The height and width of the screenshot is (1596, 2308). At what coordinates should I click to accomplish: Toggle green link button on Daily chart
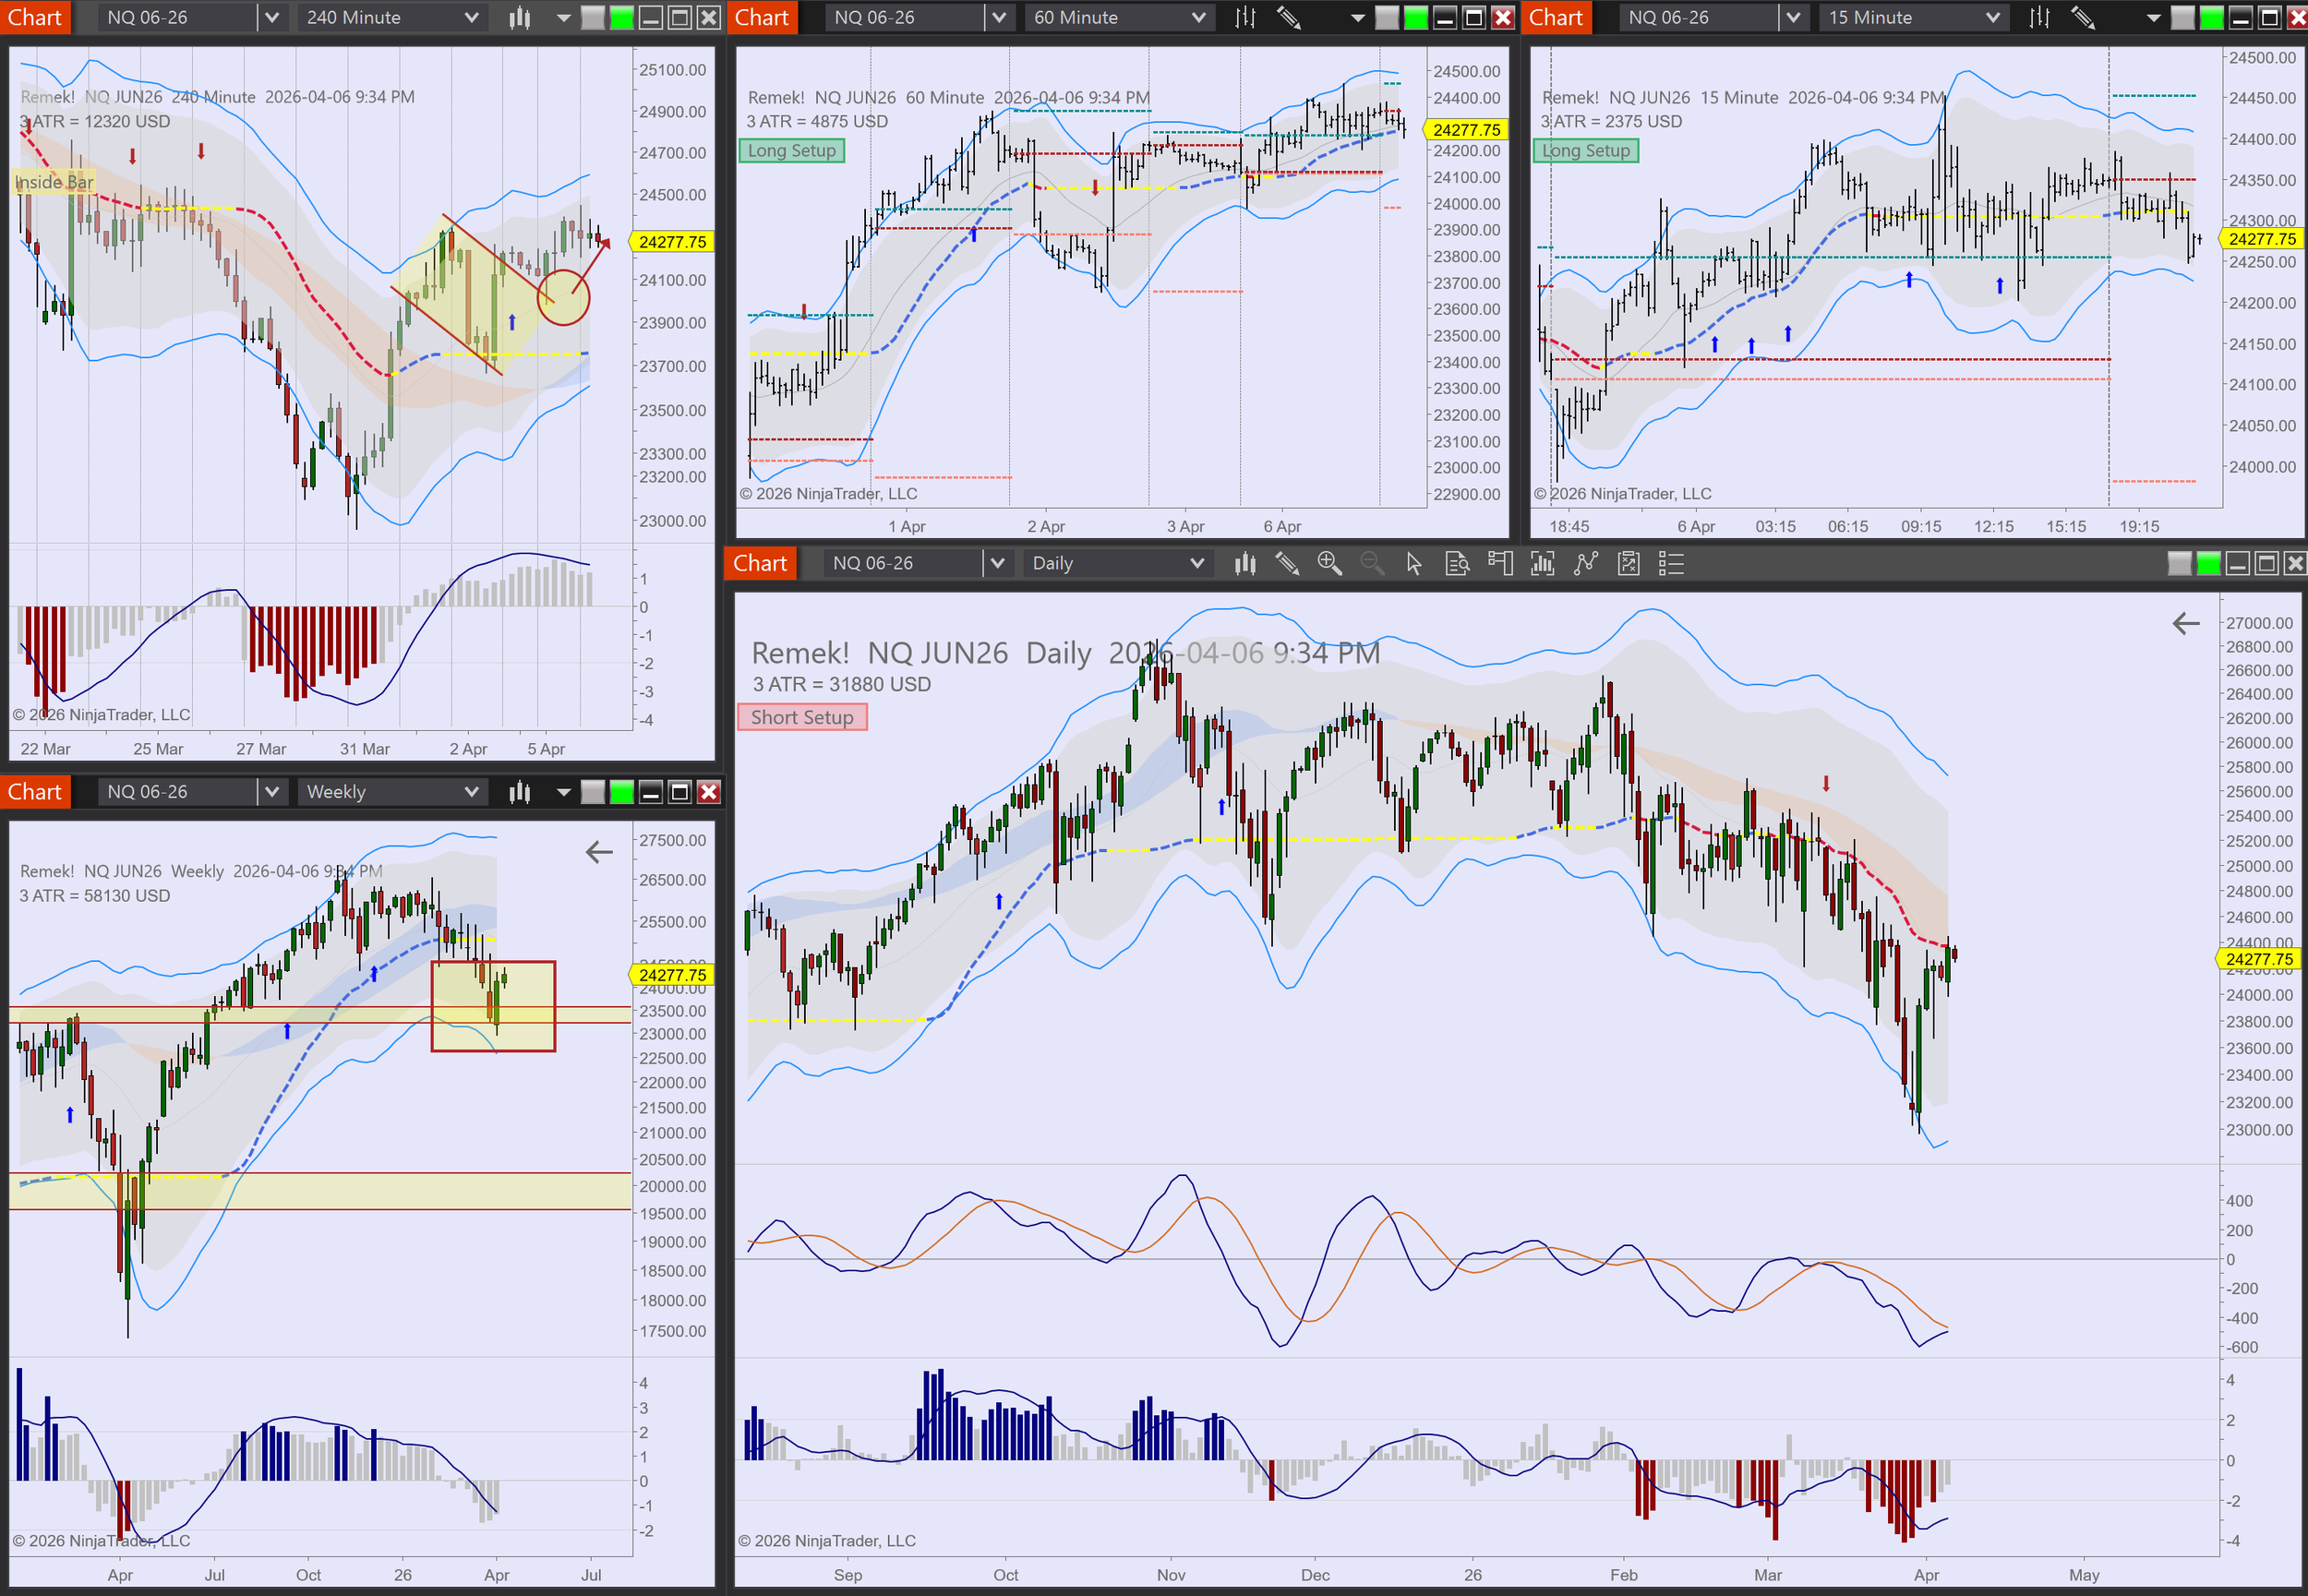pyautogui.click(x=2208, y=564)
